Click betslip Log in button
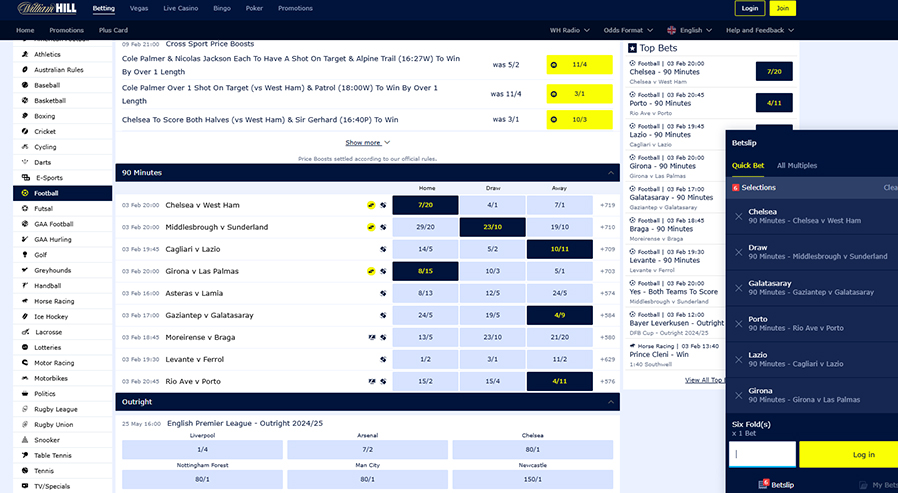898x493 pixels. pos(849,455)
